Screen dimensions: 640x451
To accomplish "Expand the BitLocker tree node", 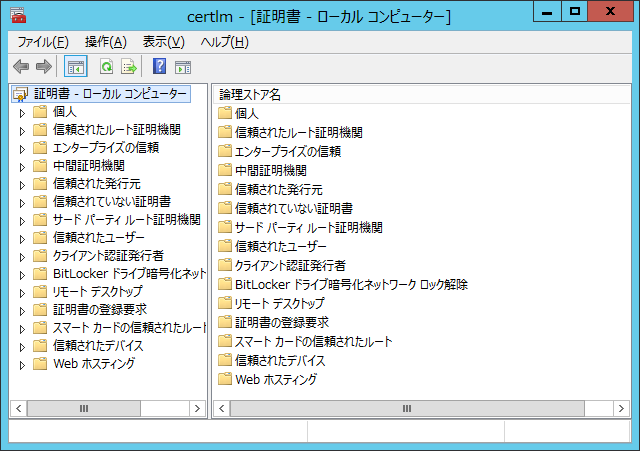I will 22,275.
